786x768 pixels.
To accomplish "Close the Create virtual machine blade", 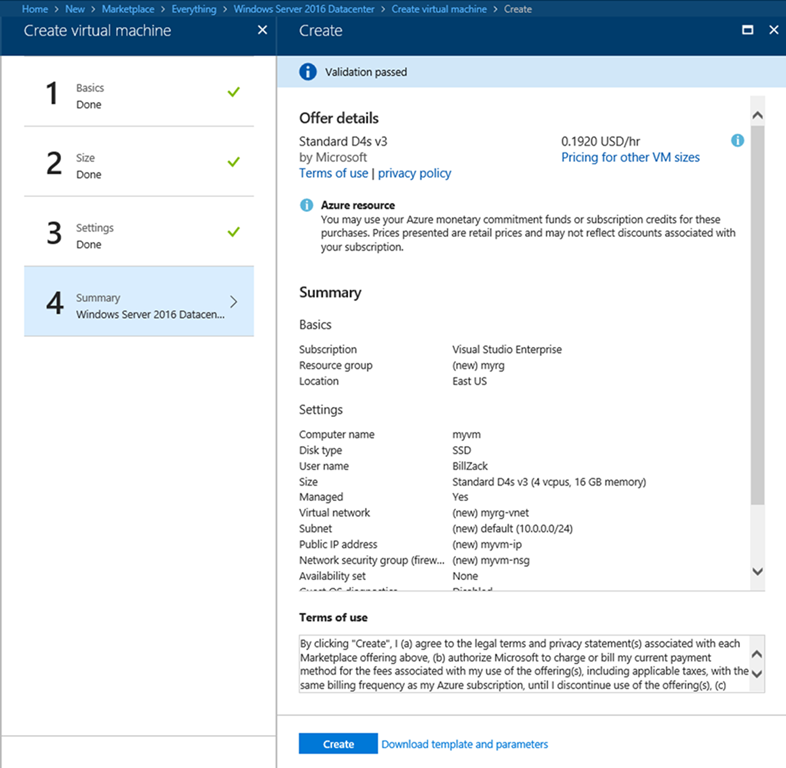I will [x=262, y=30].
